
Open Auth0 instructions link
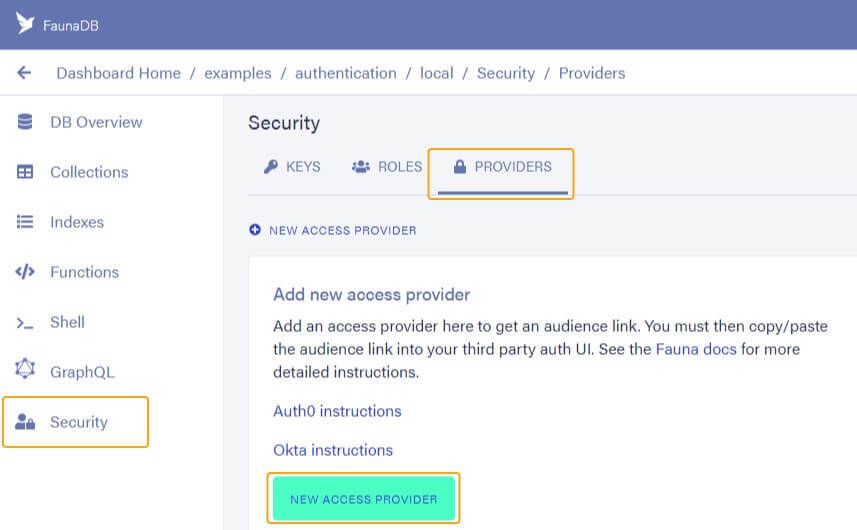tap(337, 411)
